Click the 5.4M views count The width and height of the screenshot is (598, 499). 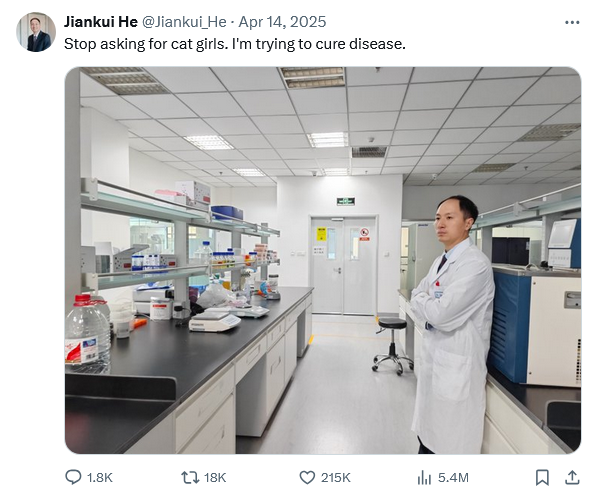(453, 478)
